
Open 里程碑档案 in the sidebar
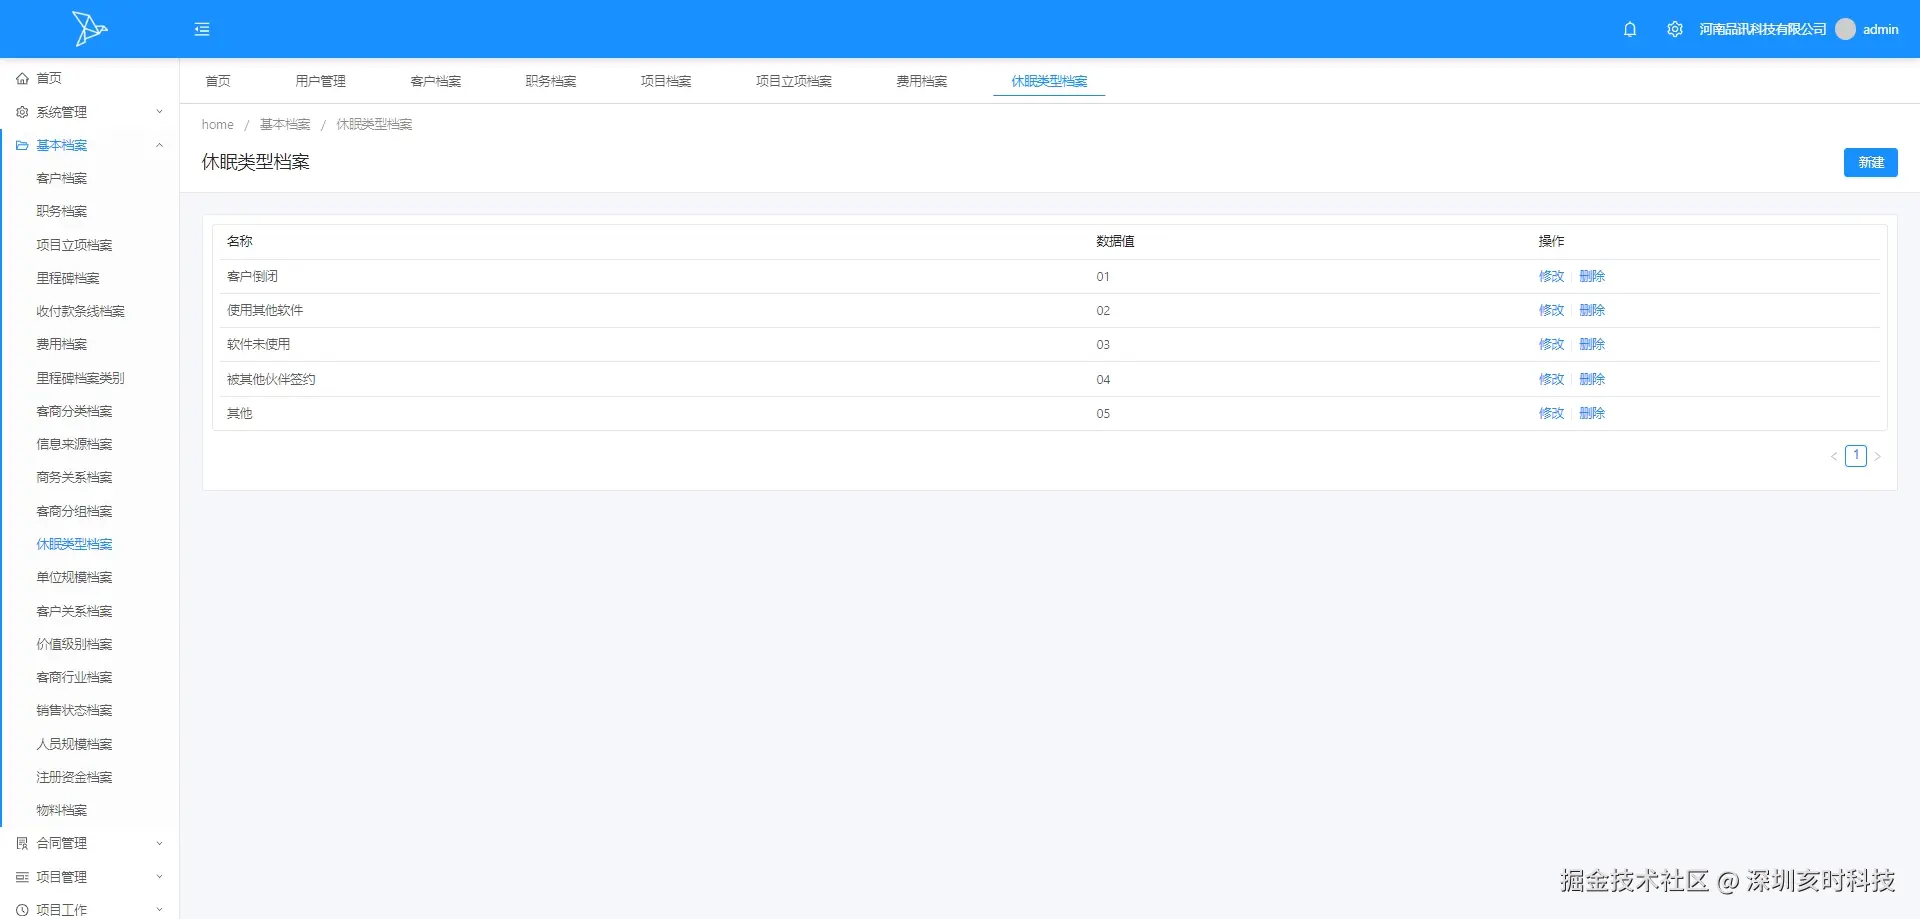(x=68, y=278)
